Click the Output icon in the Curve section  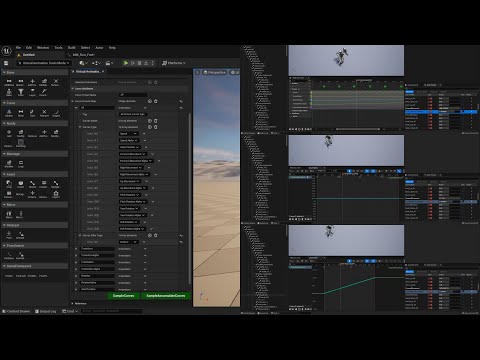(x=56, y=113)
